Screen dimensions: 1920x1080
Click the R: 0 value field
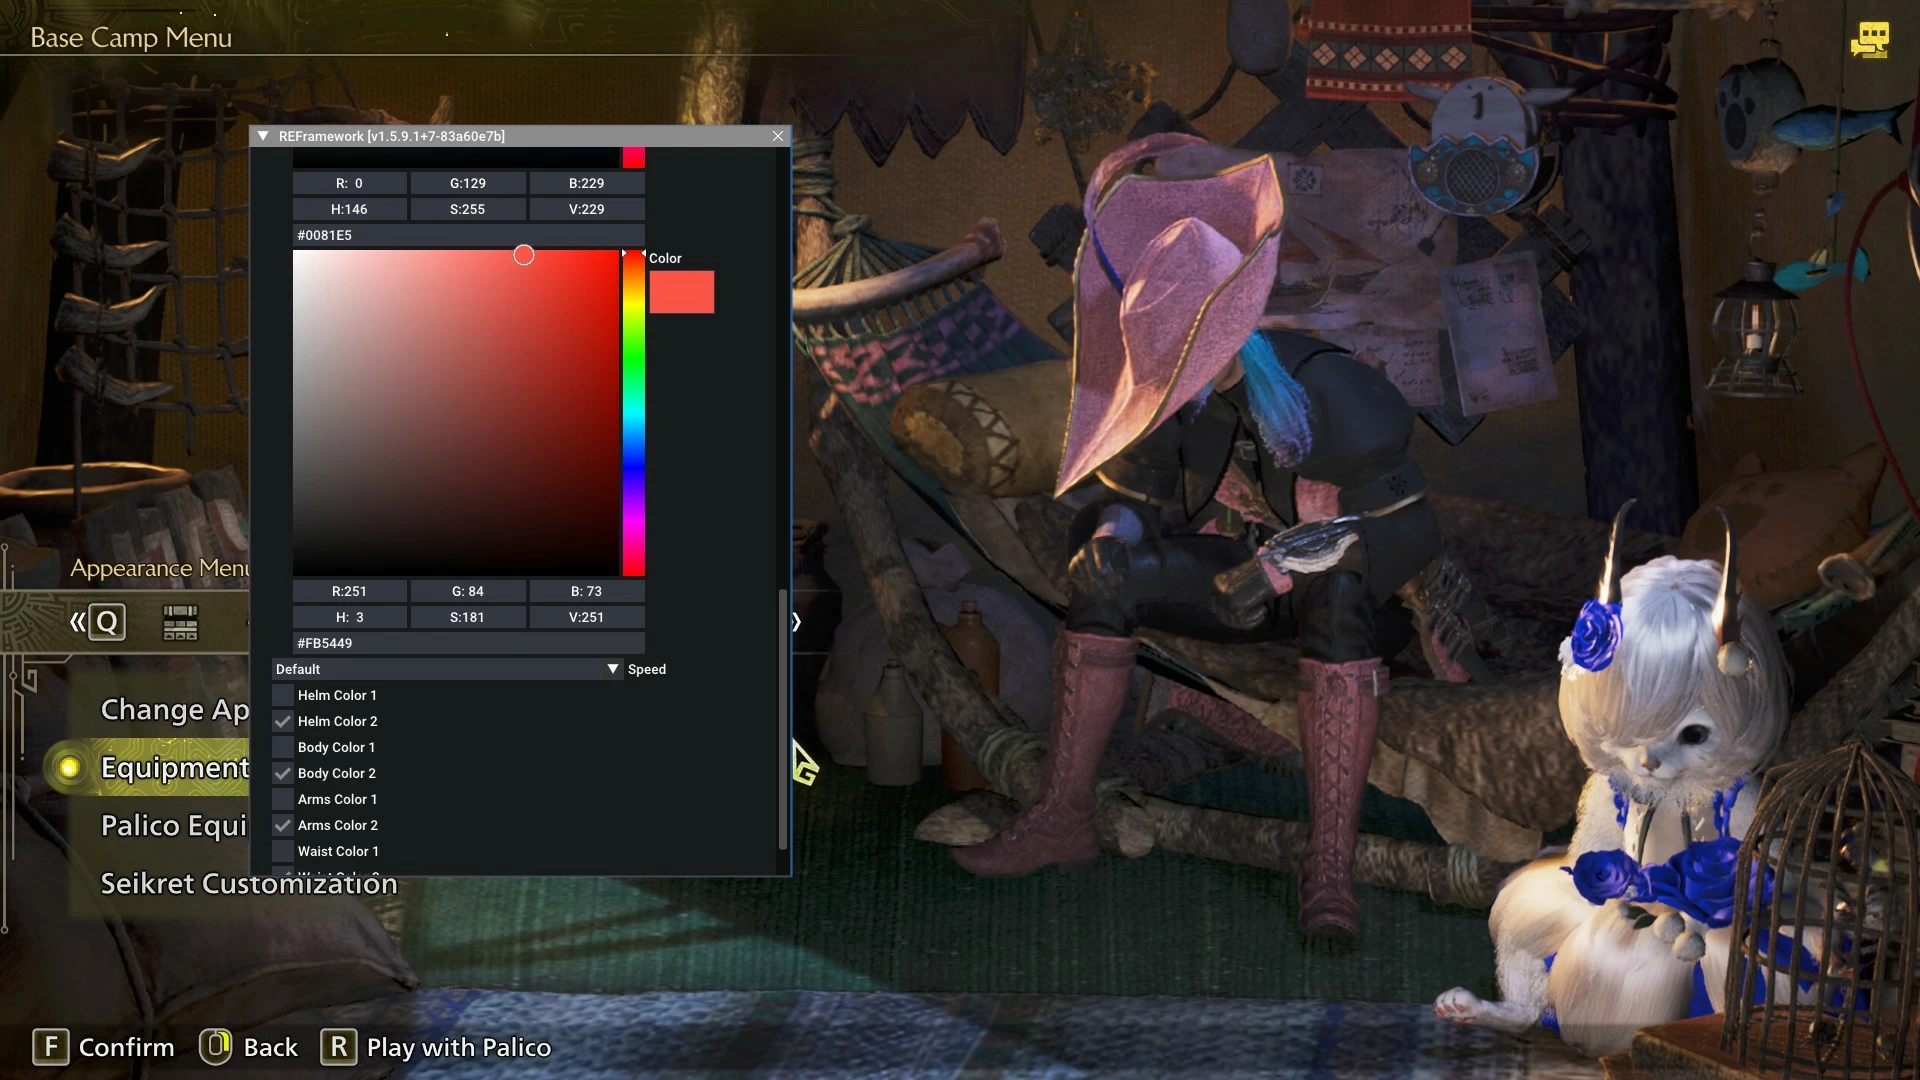pyautogui.click(x=350, y=183)
